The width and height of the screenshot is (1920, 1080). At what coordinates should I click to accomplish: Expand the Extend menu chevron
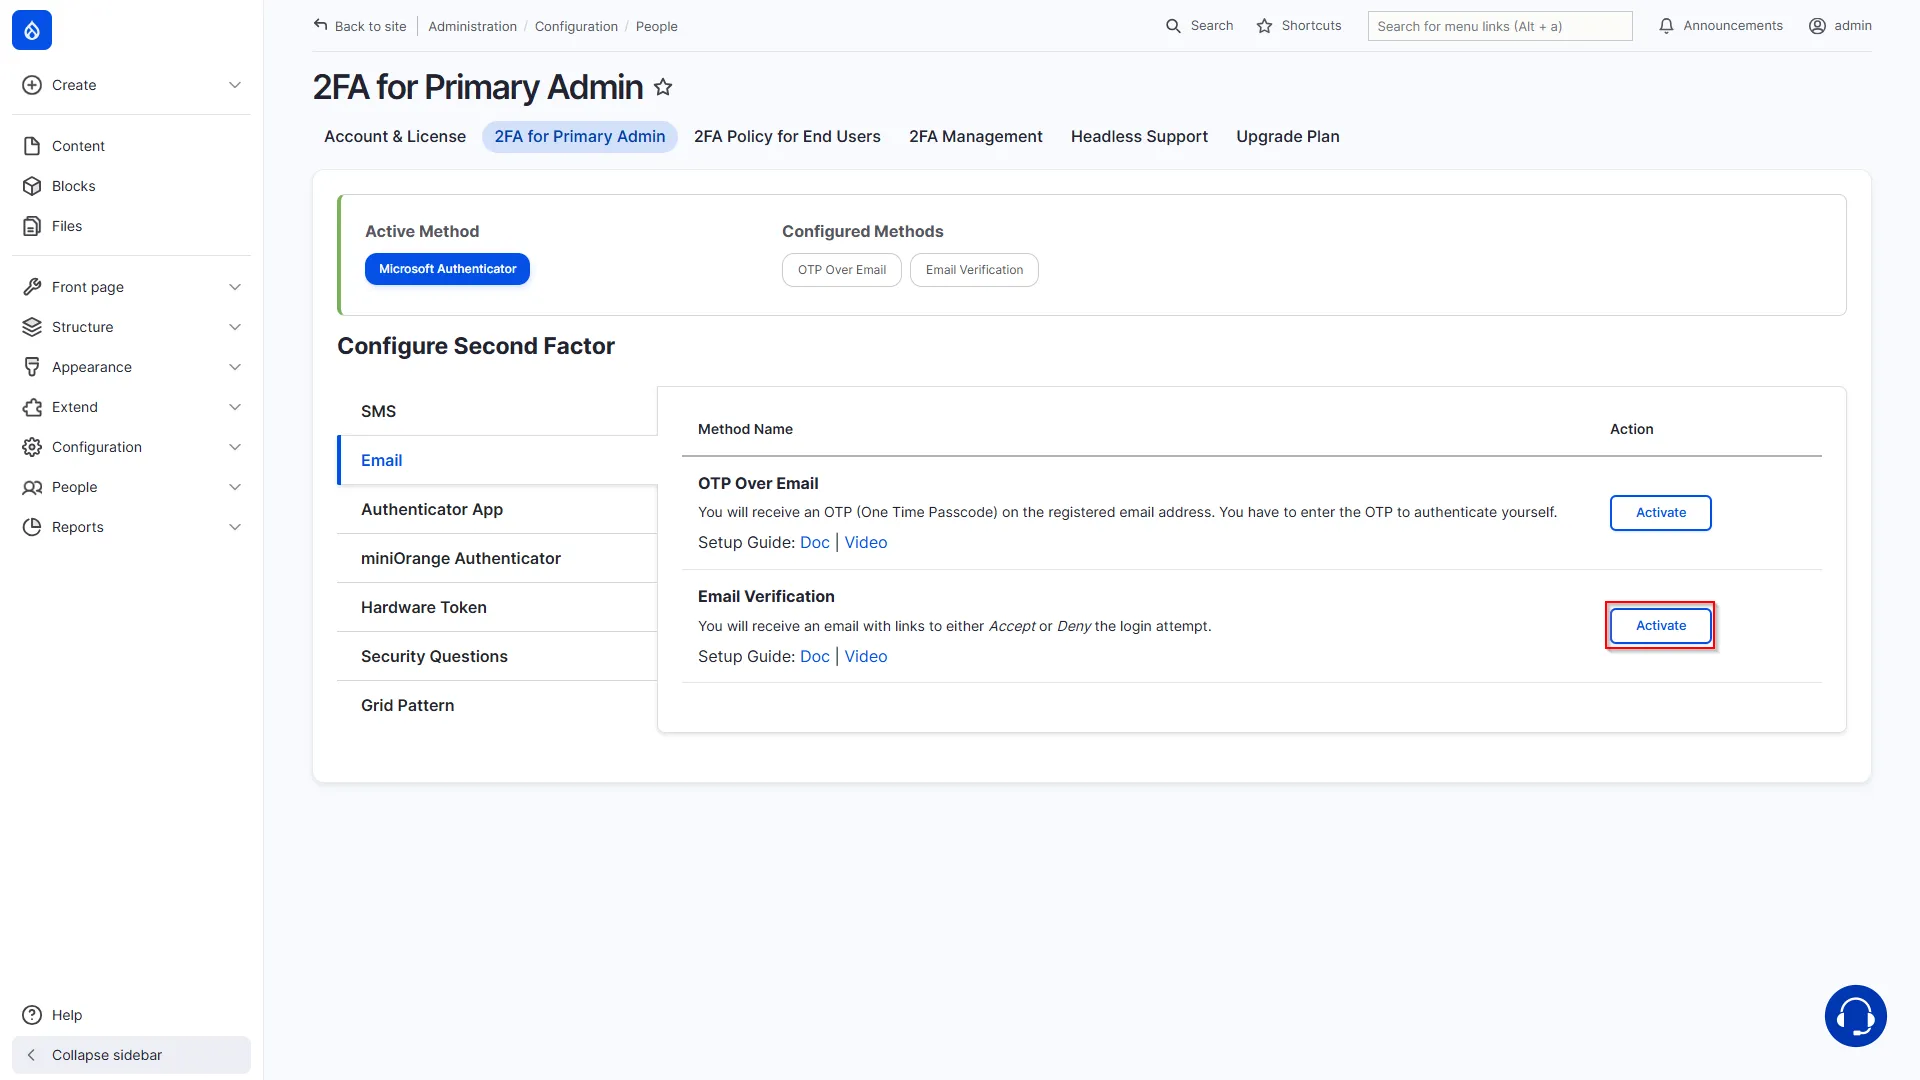[x=235, y=407]
